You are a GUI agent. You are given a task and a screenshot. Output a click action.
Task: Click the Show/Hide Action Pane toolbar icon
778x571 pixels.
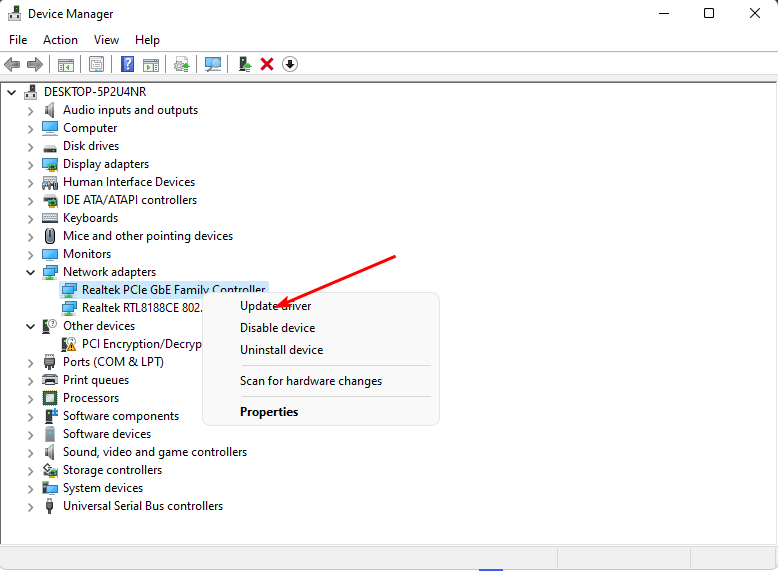pyautogui.click(x=151, y=64)
